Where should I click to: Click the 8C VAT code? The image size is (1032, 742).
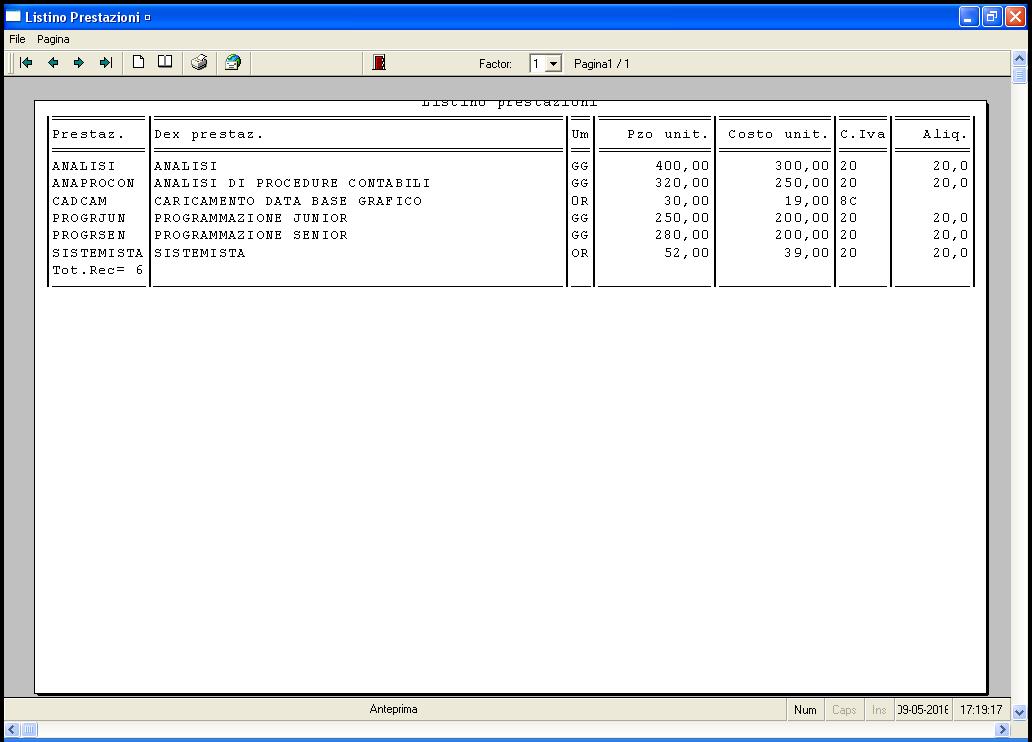[848, 201]
